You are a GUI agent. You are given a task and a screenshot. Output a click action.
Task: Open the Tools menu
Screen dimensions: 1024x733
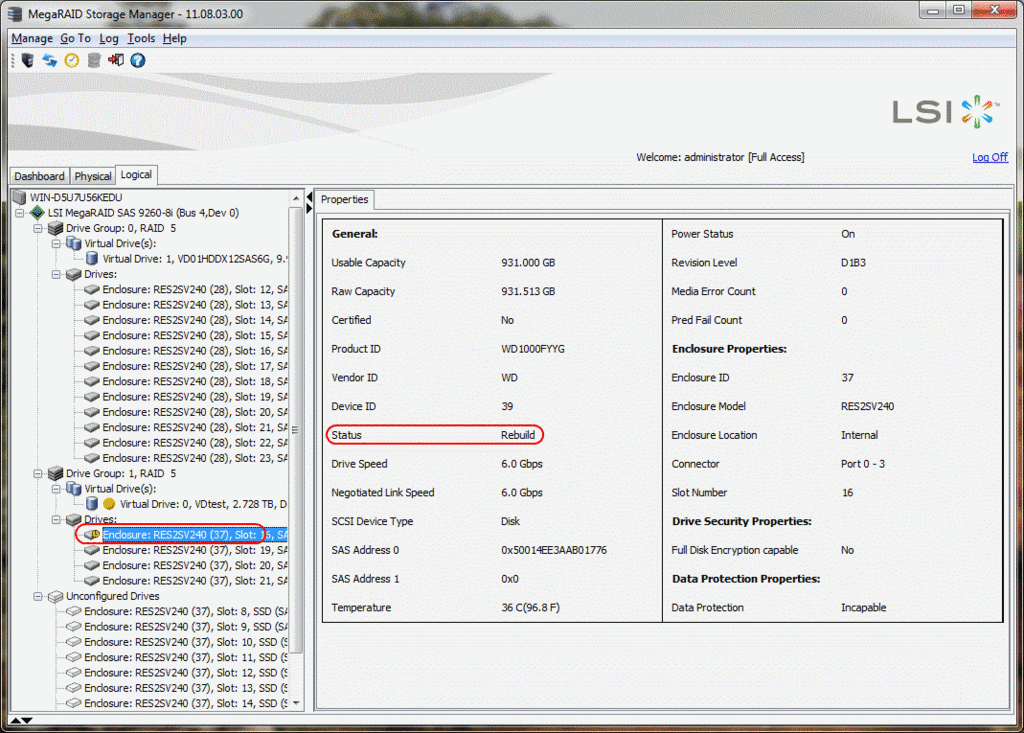click(141, 39)
